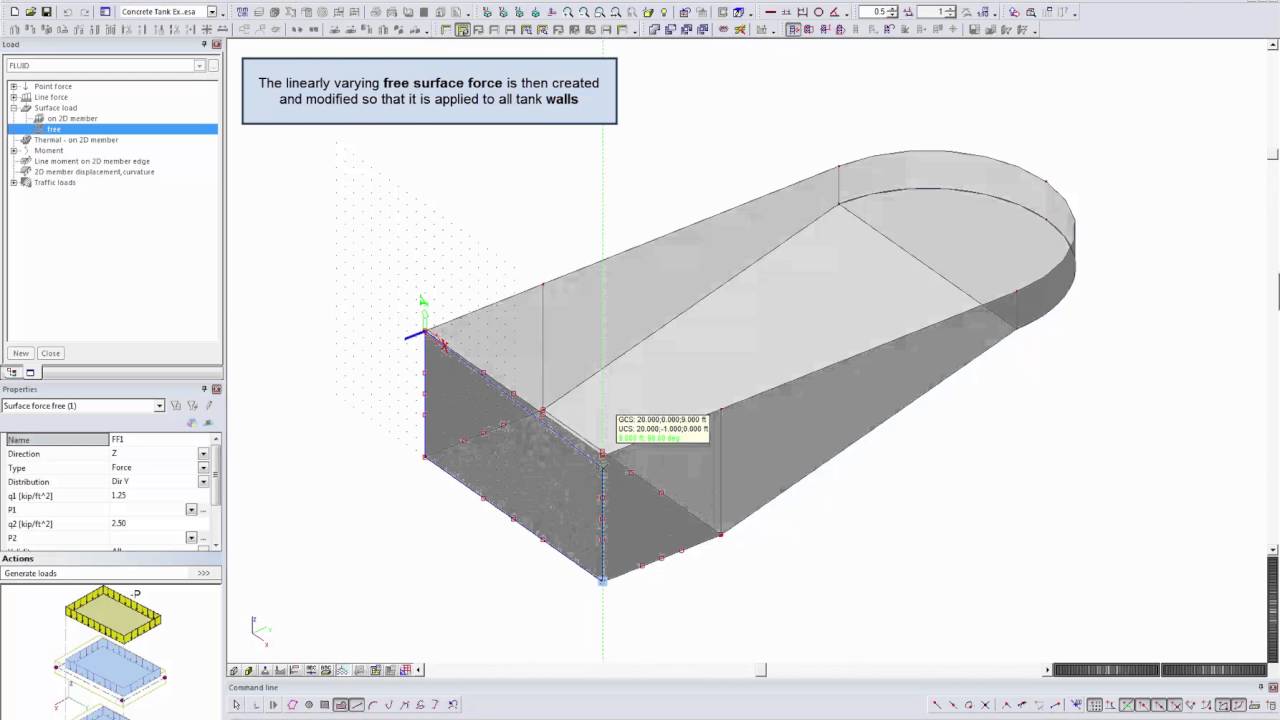Viewport: 1280px width, 720px height.
Task: Click the Name field value FF1
Action: 160,440
